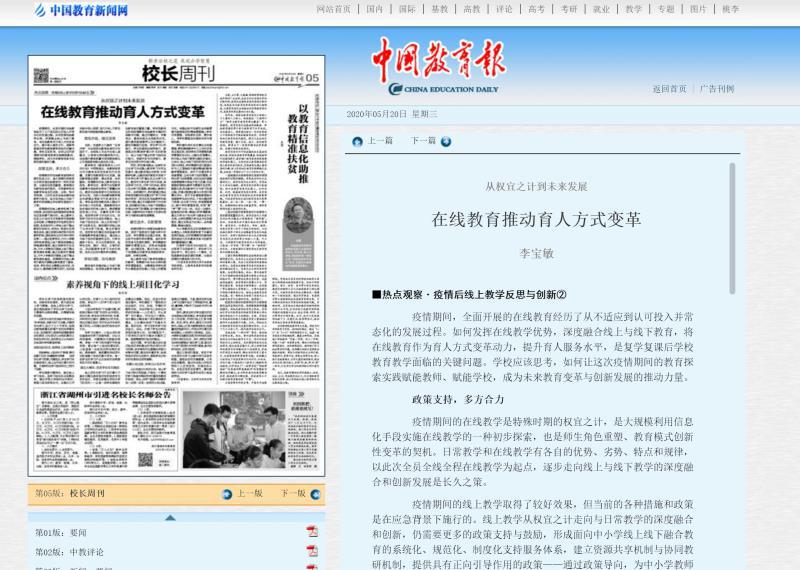This screenshot has width=800, height=570.
Task: Click the 中国教育新闻网 logo
Action: point(81,10)
